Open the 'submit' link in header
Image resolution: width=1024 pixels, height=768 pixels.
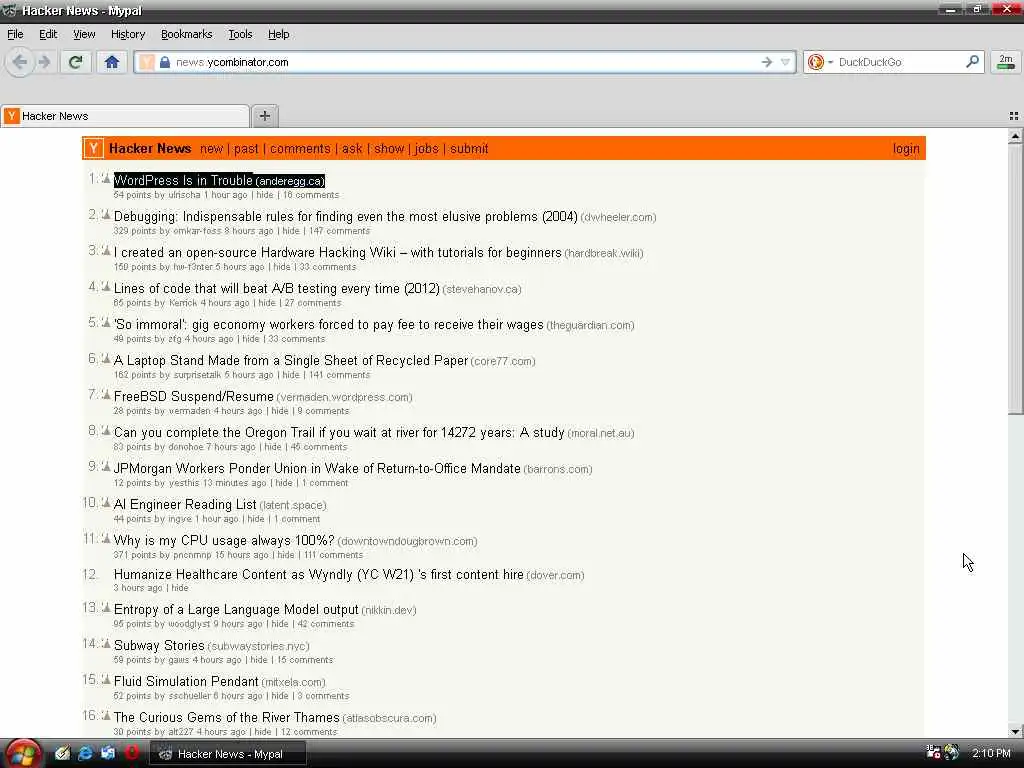[468, 149]
